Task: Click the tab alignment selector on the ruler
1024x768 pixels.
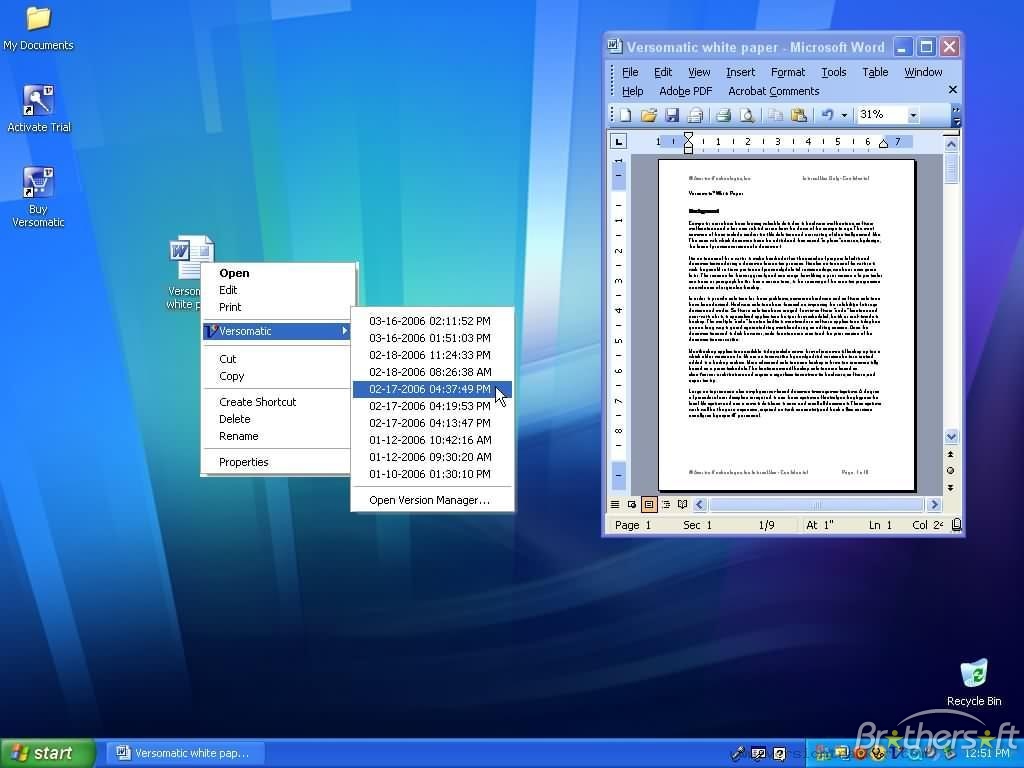Action: tap(618, 141)
